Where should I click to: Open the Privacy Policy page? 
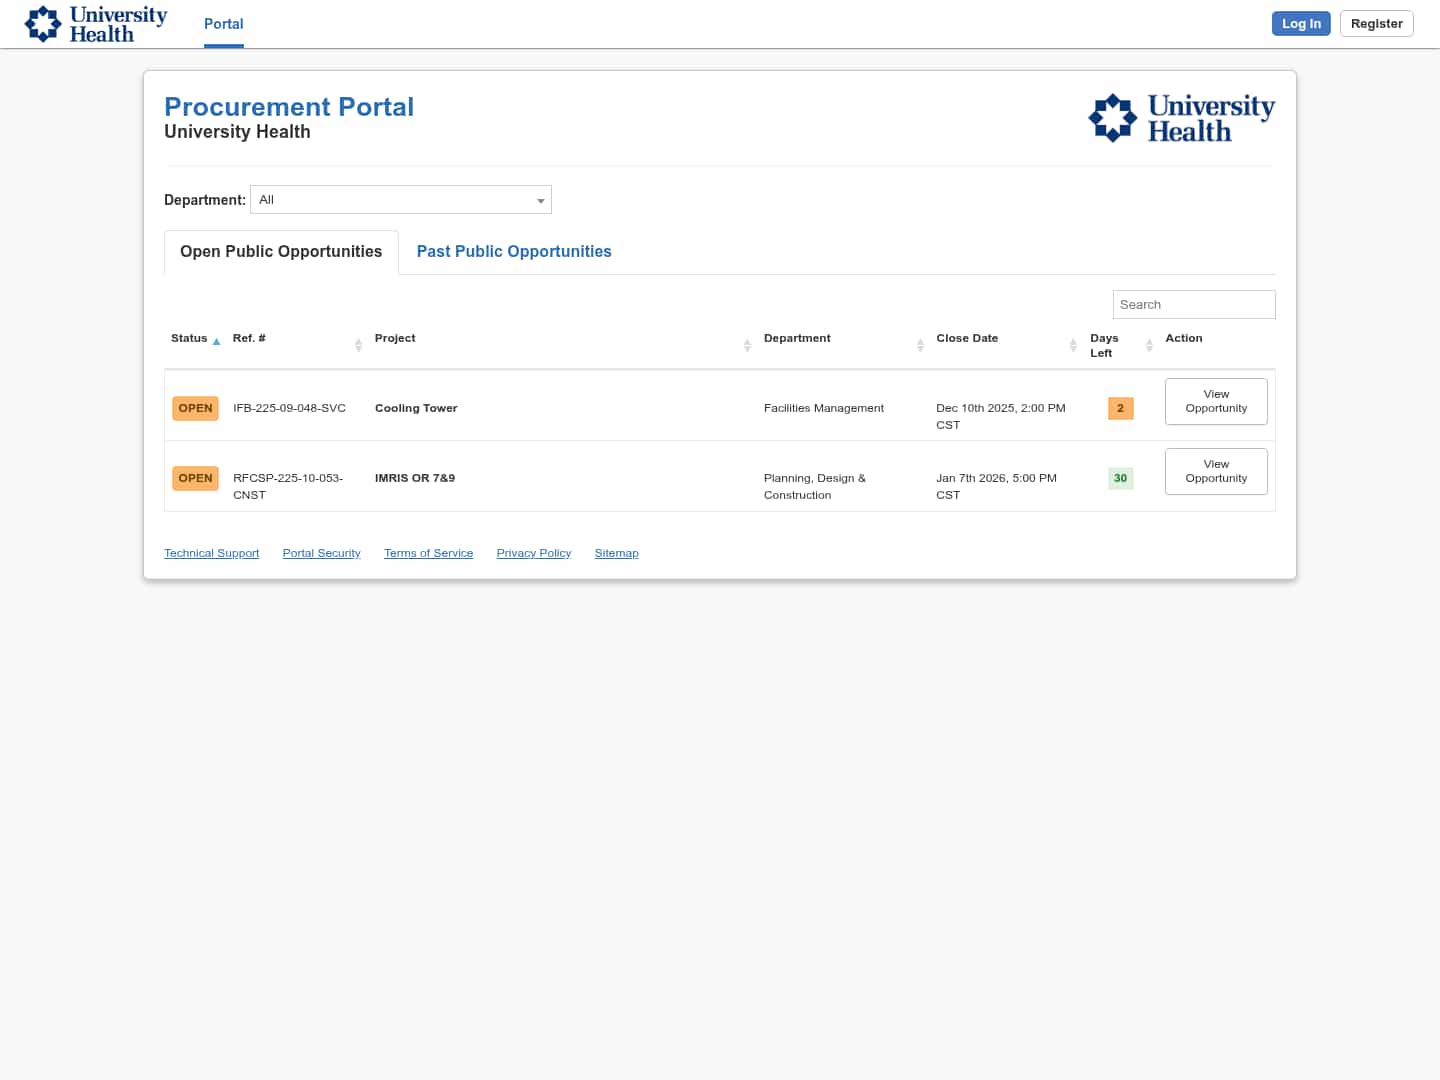[x=533, y=553]
